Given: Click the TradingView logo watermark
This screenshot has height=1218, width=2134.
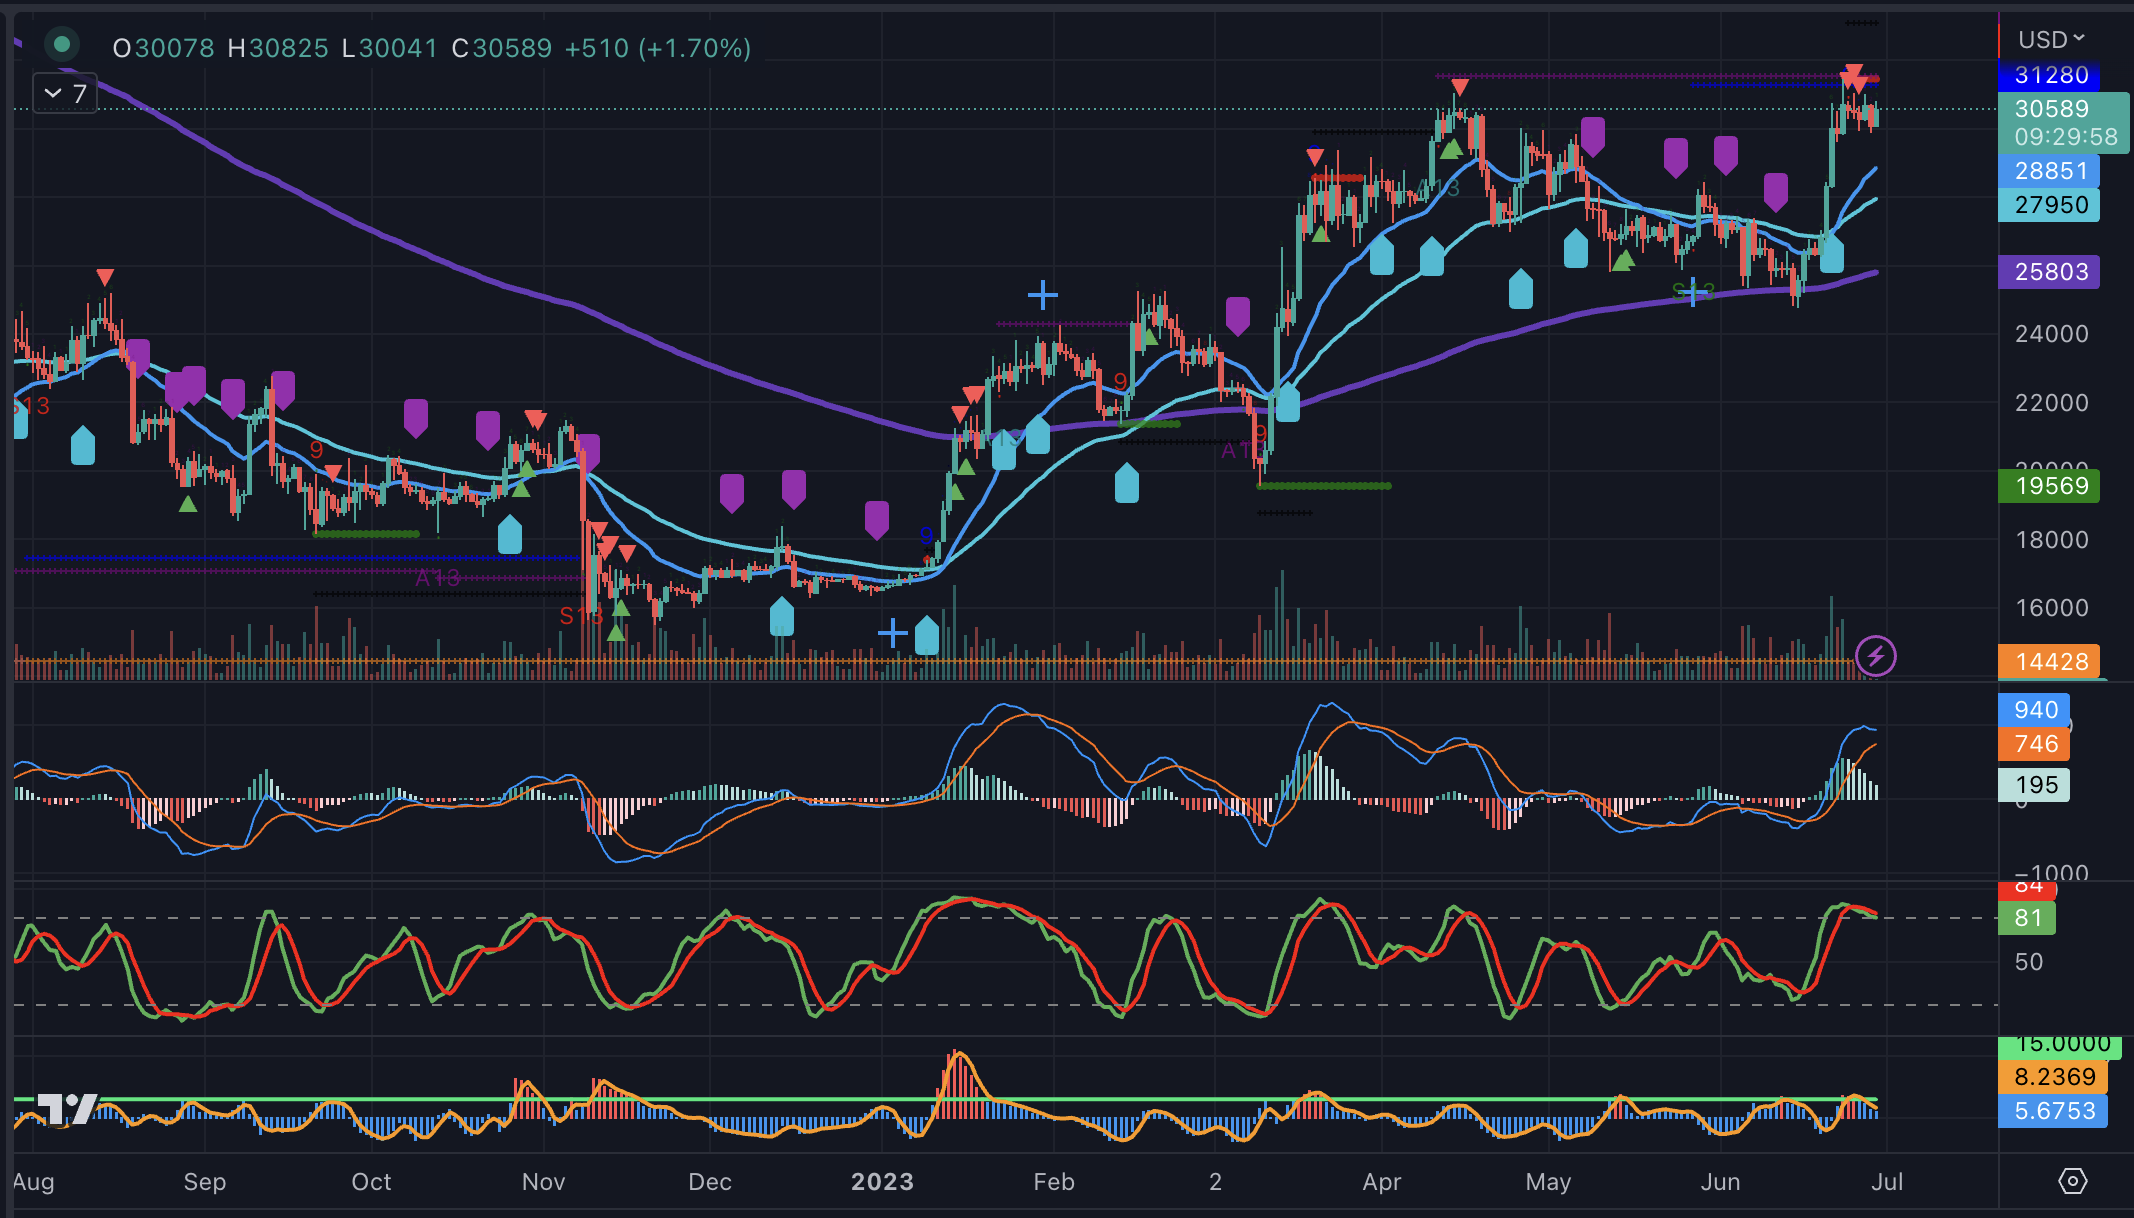Looking at the screenshot, I should [63, 1107].
